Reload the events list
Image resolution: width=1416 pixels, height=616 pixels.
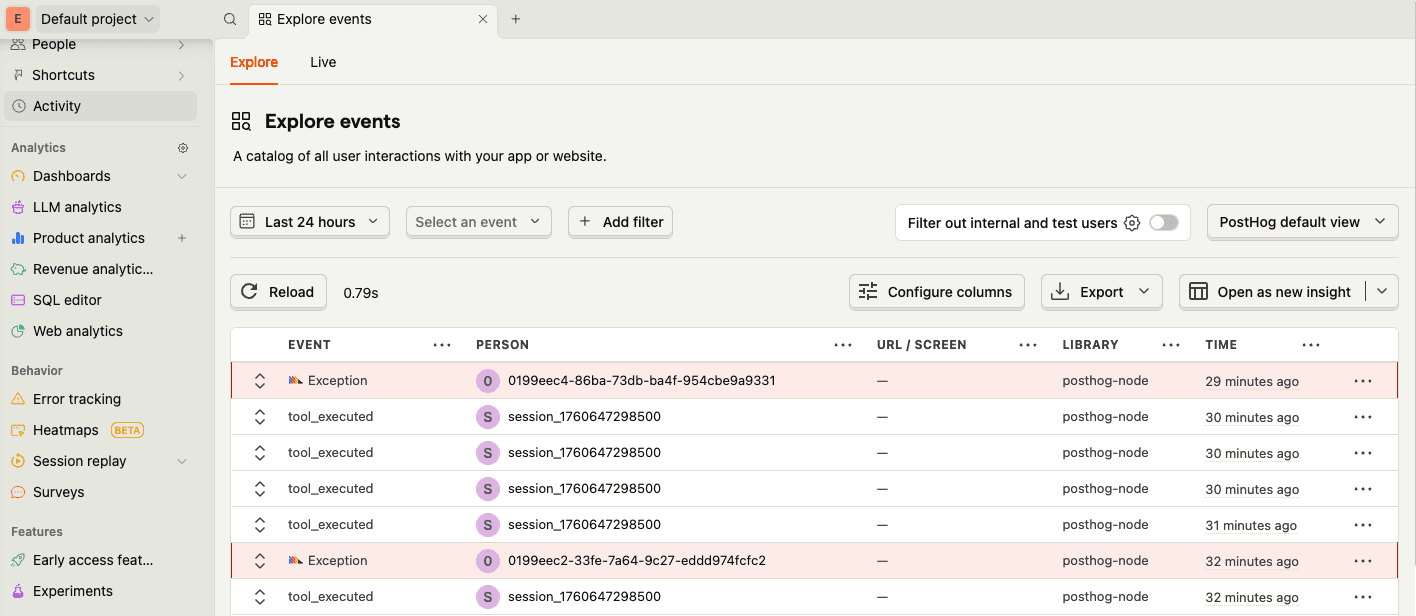[x=278, y=291]
